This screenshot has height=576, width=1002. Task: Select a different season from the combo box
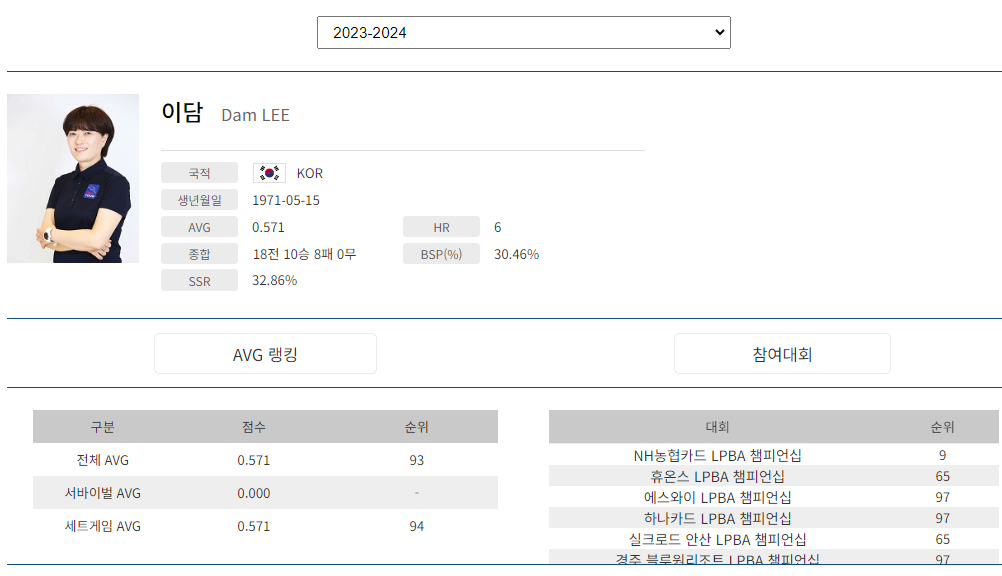(x=523, y=32)
